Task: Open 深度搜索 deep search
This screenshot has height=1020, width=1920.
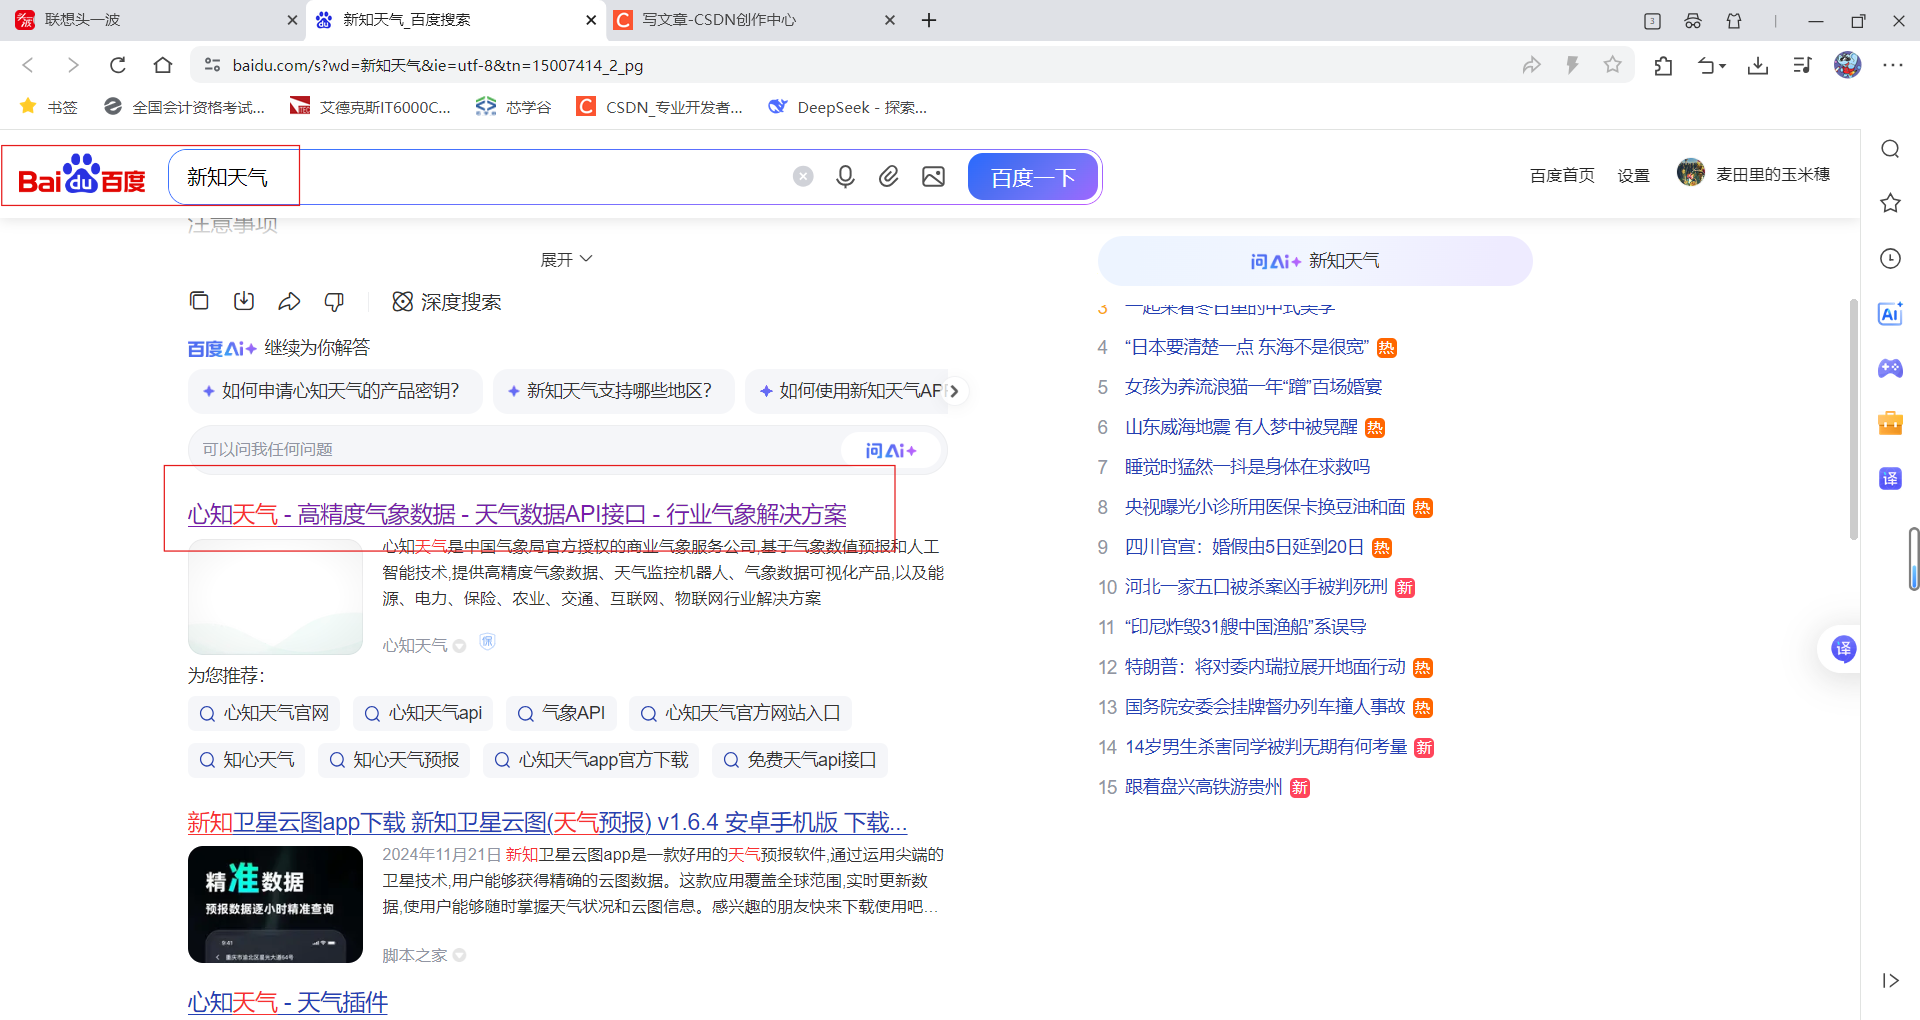Action: (x=446, y=302)
